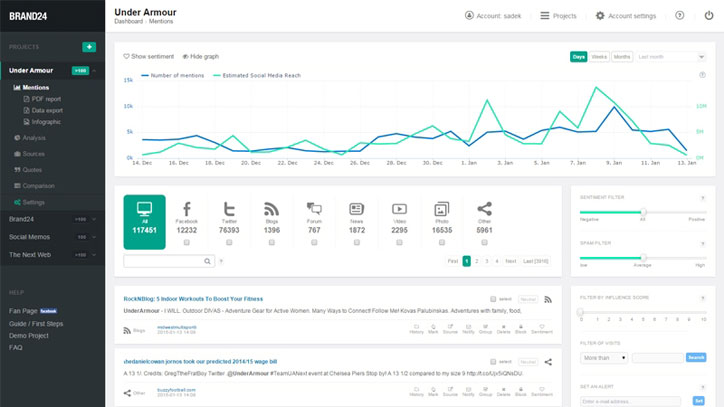Open RockNBlog 5 Indoor Workouts article
The width and height of the screenshot is (724, 407).
pos(193,299)
